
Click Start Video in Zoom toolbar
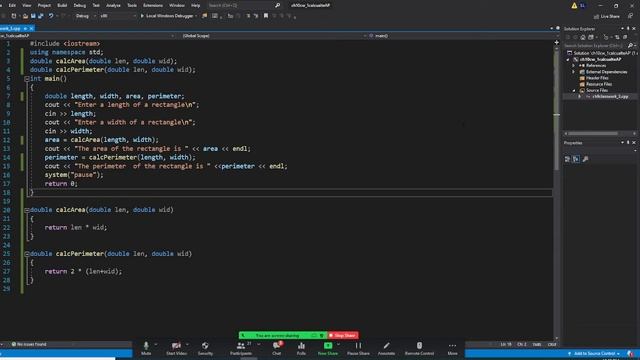point(176,349)
